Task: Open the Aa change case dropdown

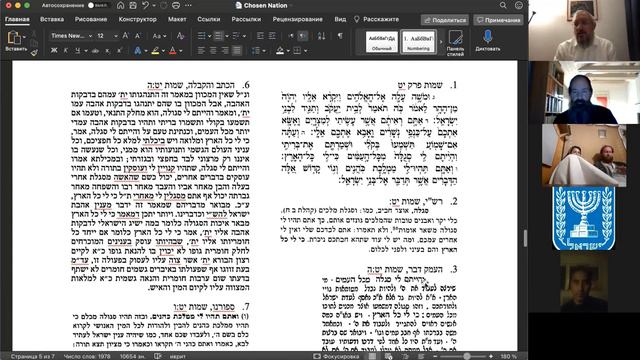Action: point(159,36)
